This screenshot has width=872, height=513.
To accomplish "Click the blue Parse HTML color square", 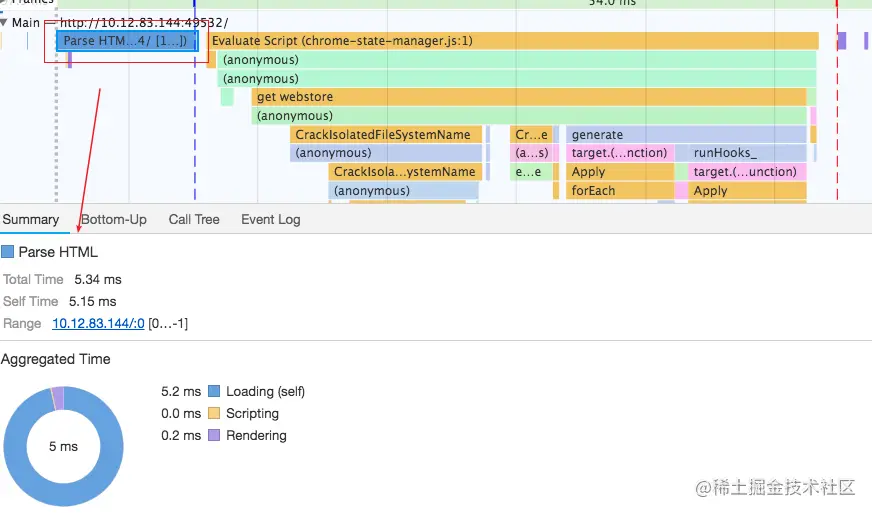I will [x=7, y=252].
